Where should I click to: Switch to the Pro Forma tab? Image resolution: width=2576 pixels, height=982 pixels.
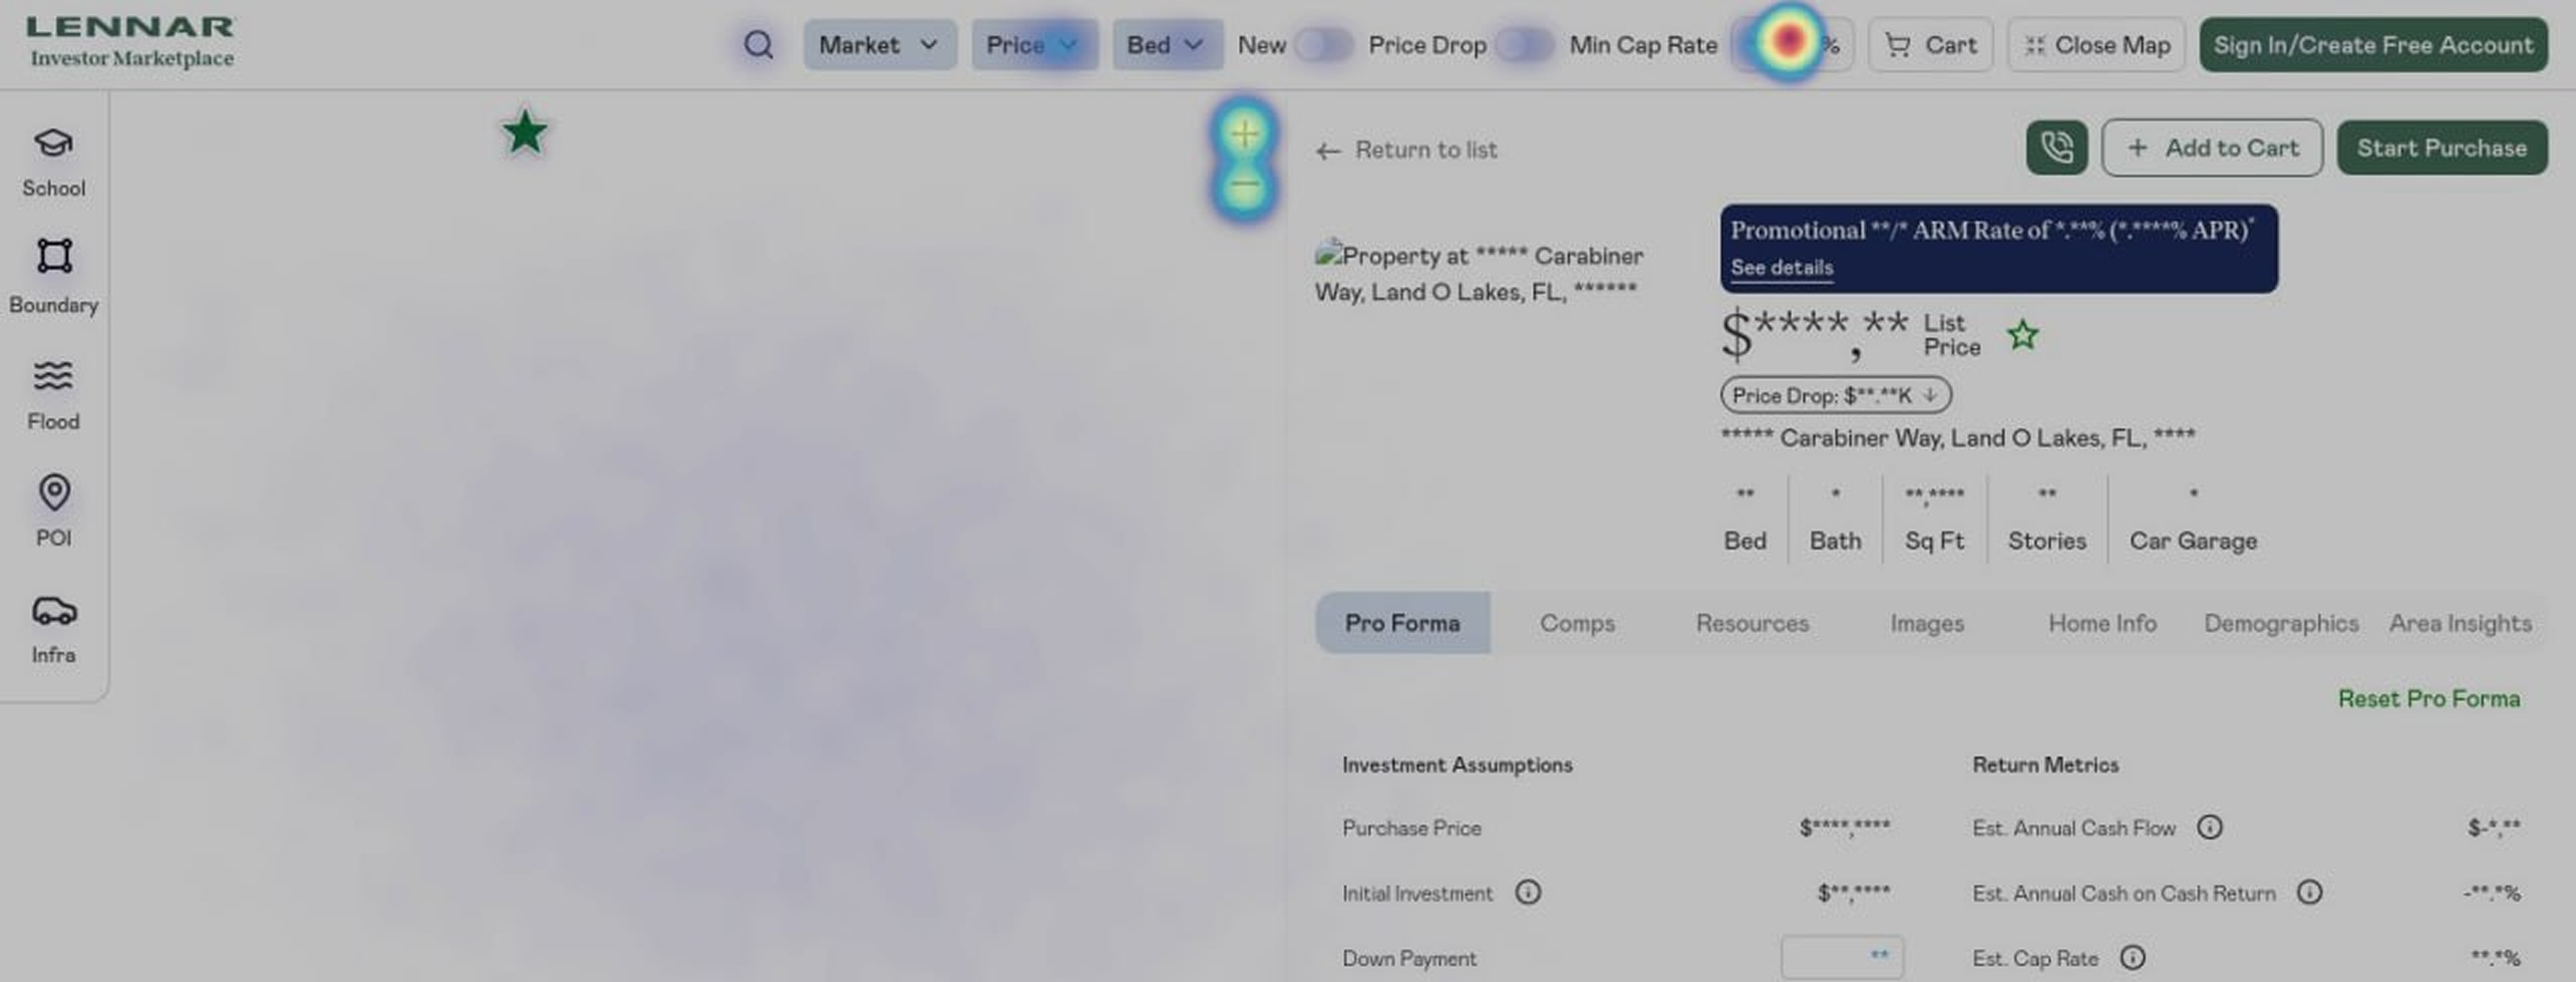point(1402,623)
